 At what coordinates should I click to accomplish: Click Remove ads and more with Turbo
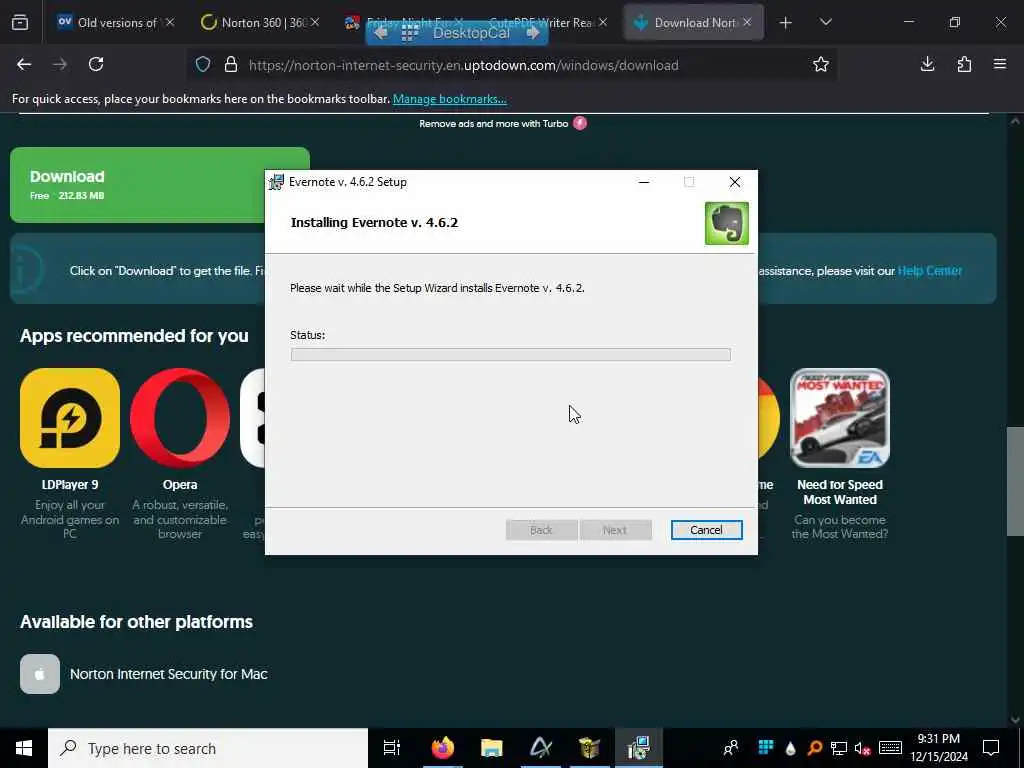click(x=503, y=123)
